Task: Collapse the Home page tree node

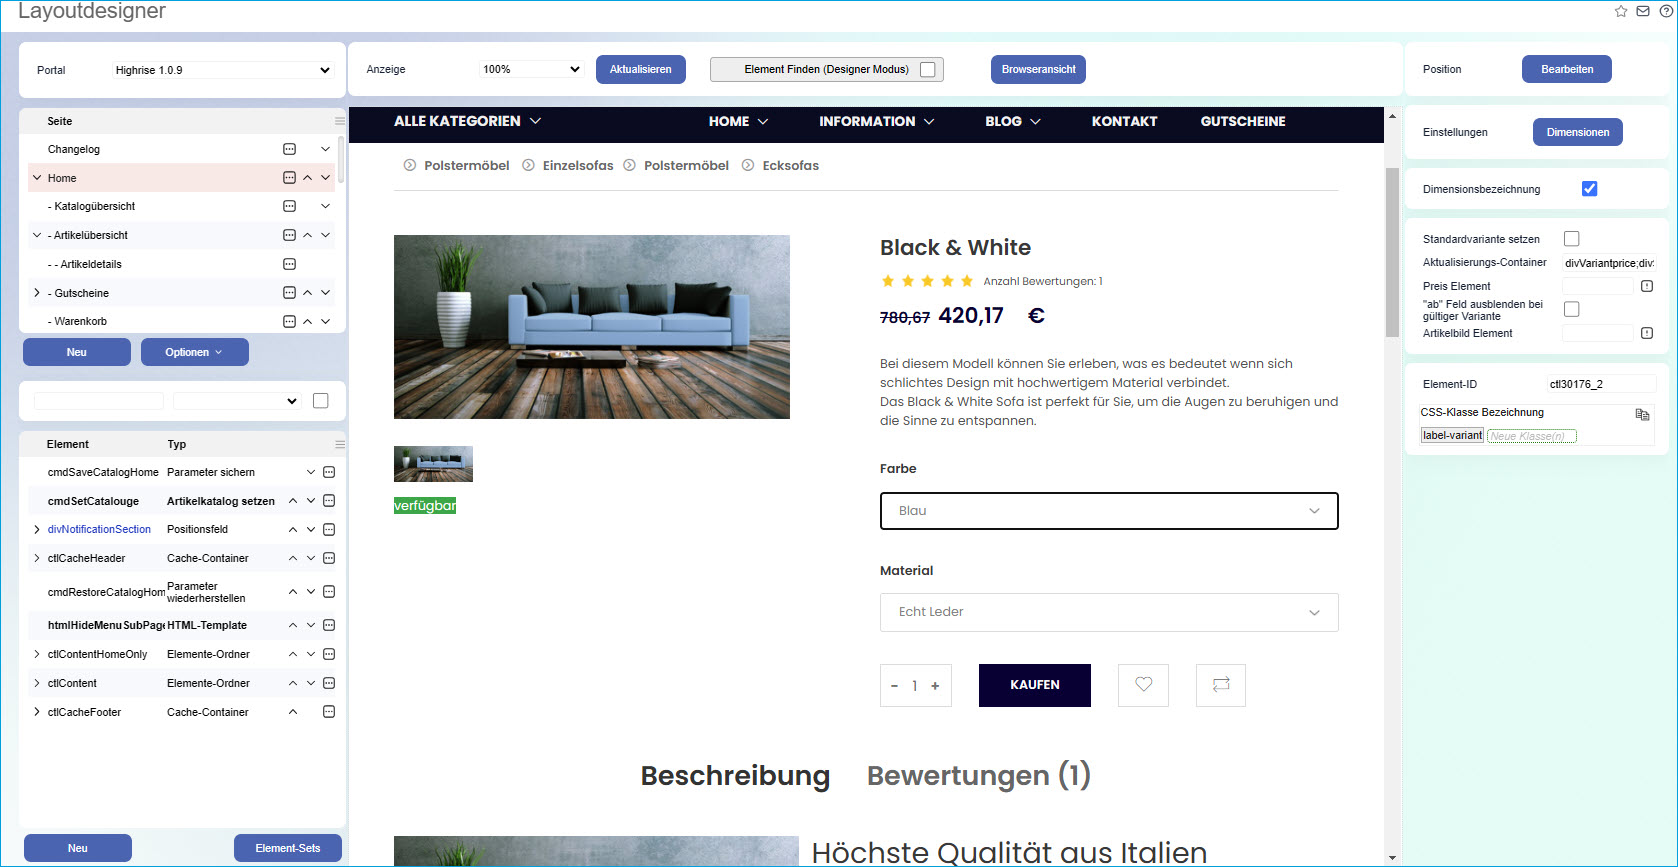Action: point(37,178)
